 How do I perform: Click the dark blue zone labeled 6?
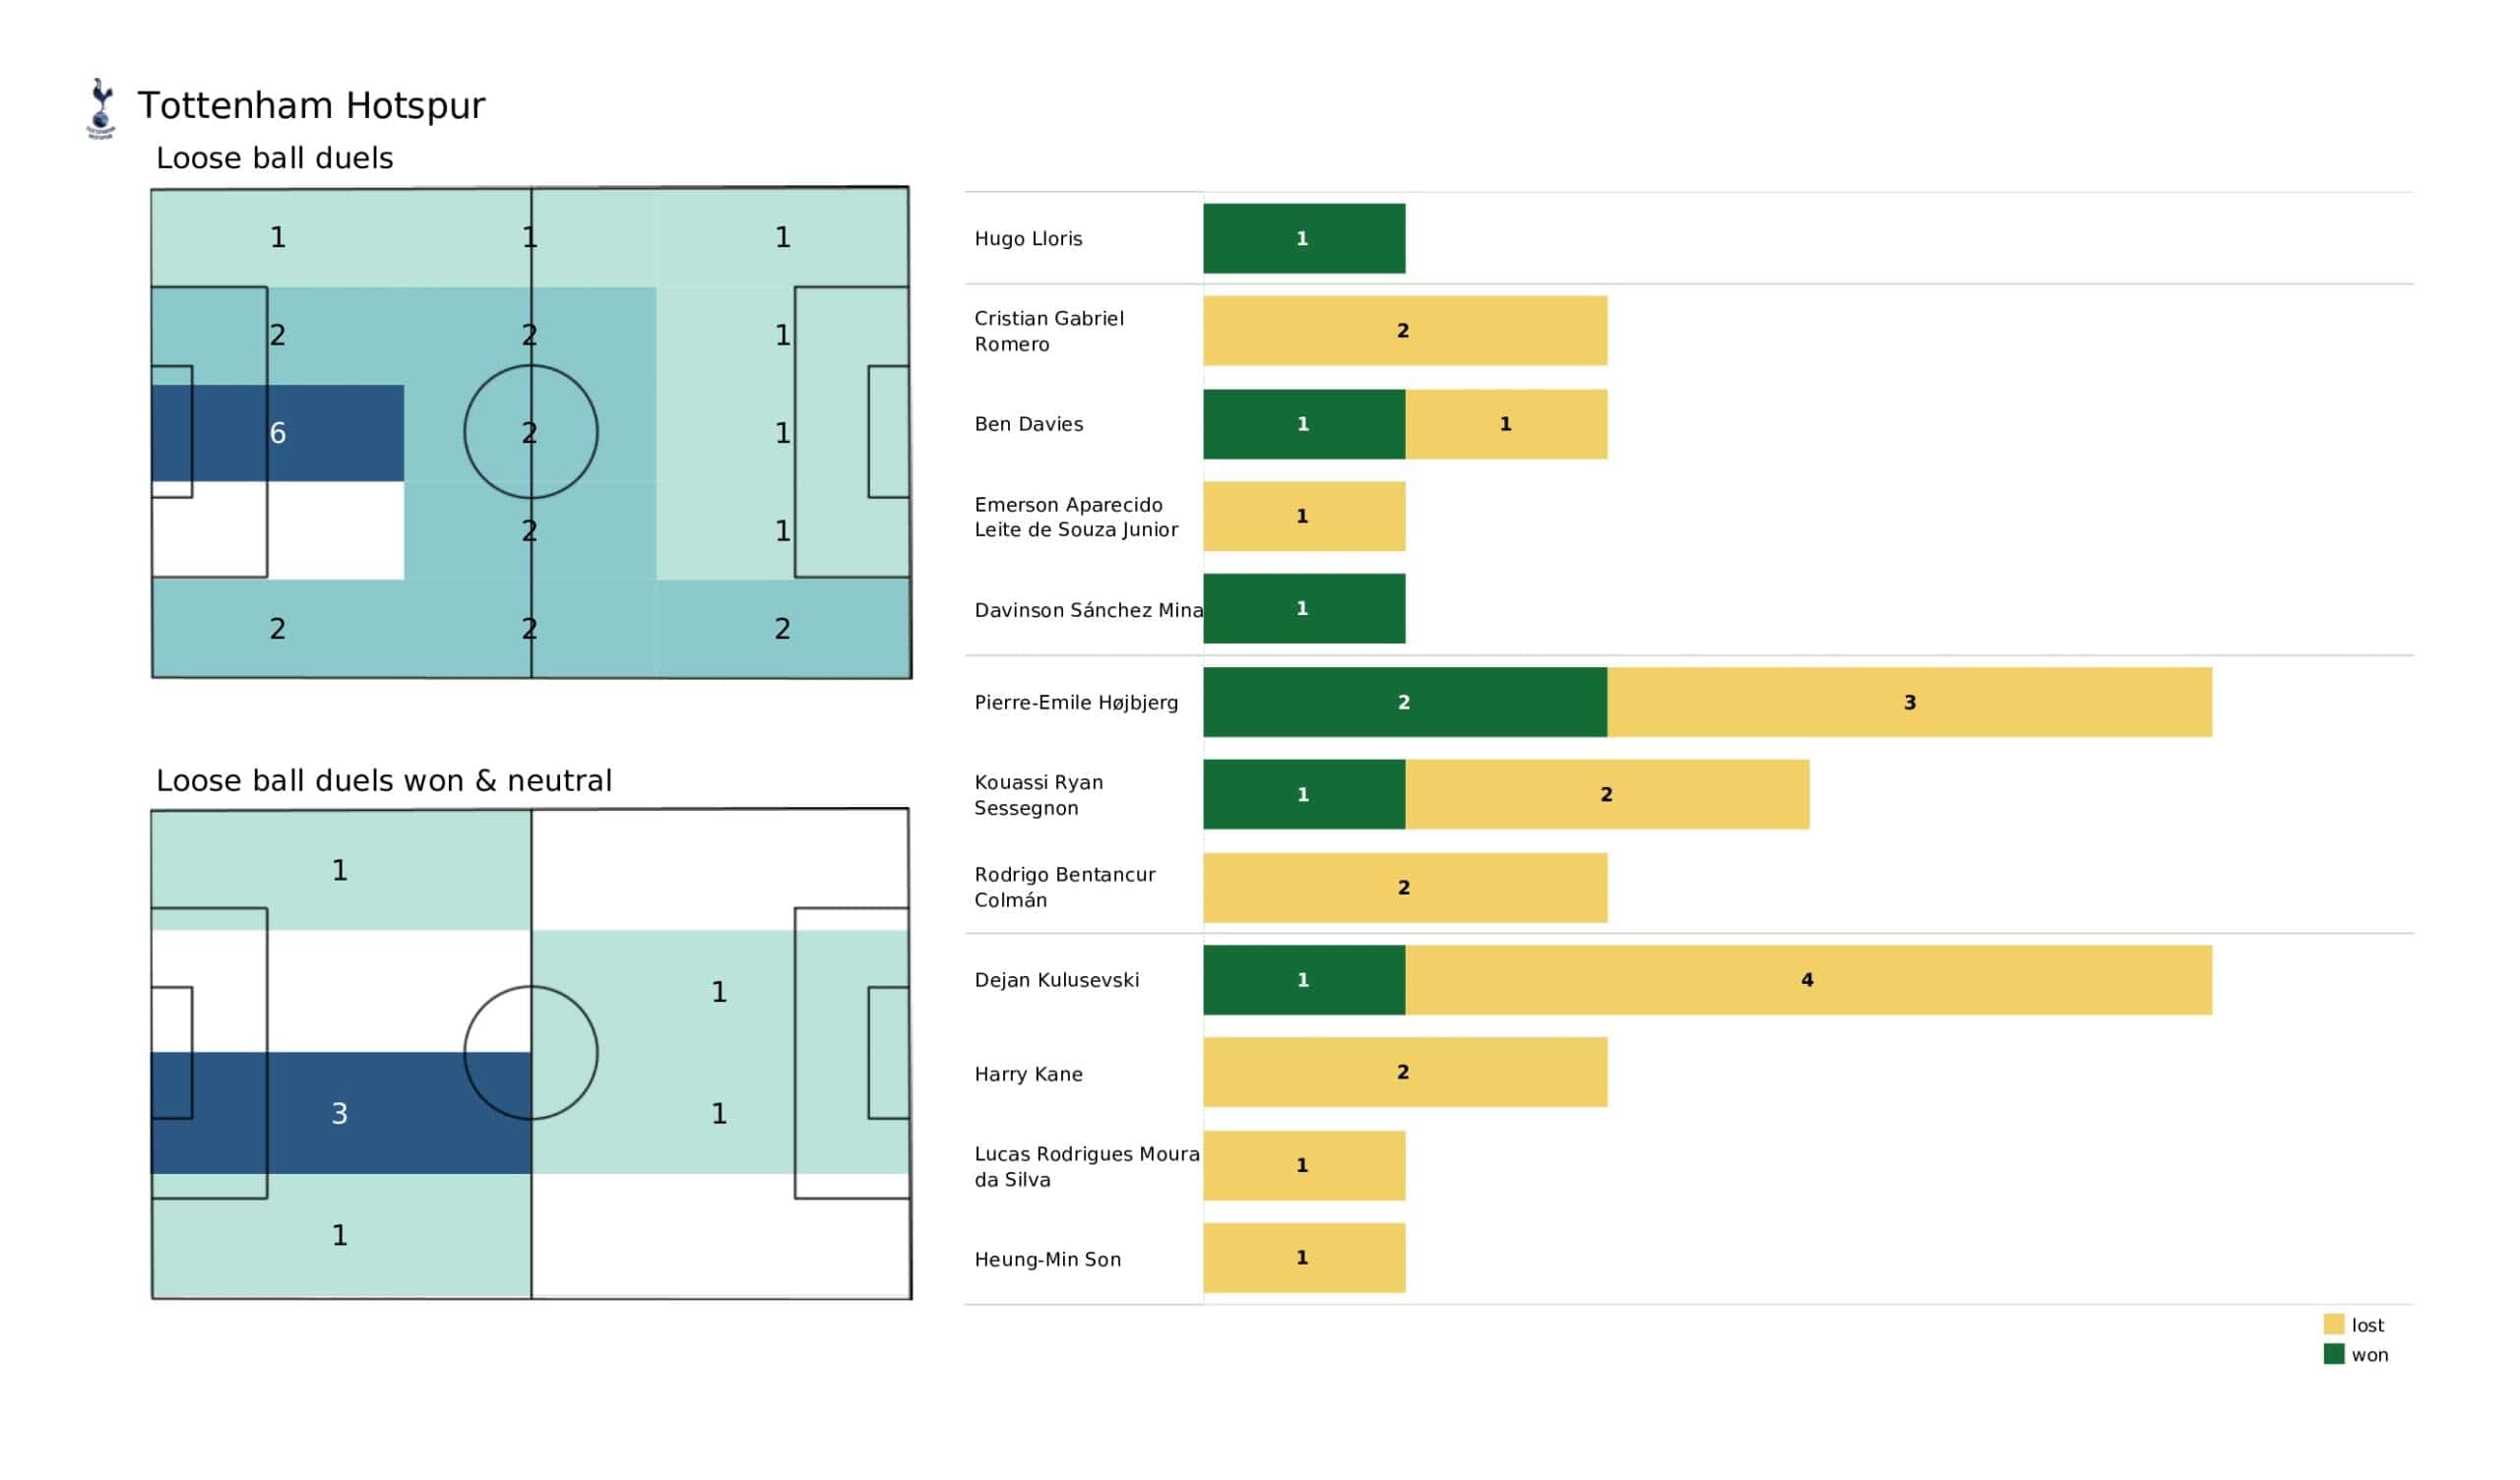(278, 433)
